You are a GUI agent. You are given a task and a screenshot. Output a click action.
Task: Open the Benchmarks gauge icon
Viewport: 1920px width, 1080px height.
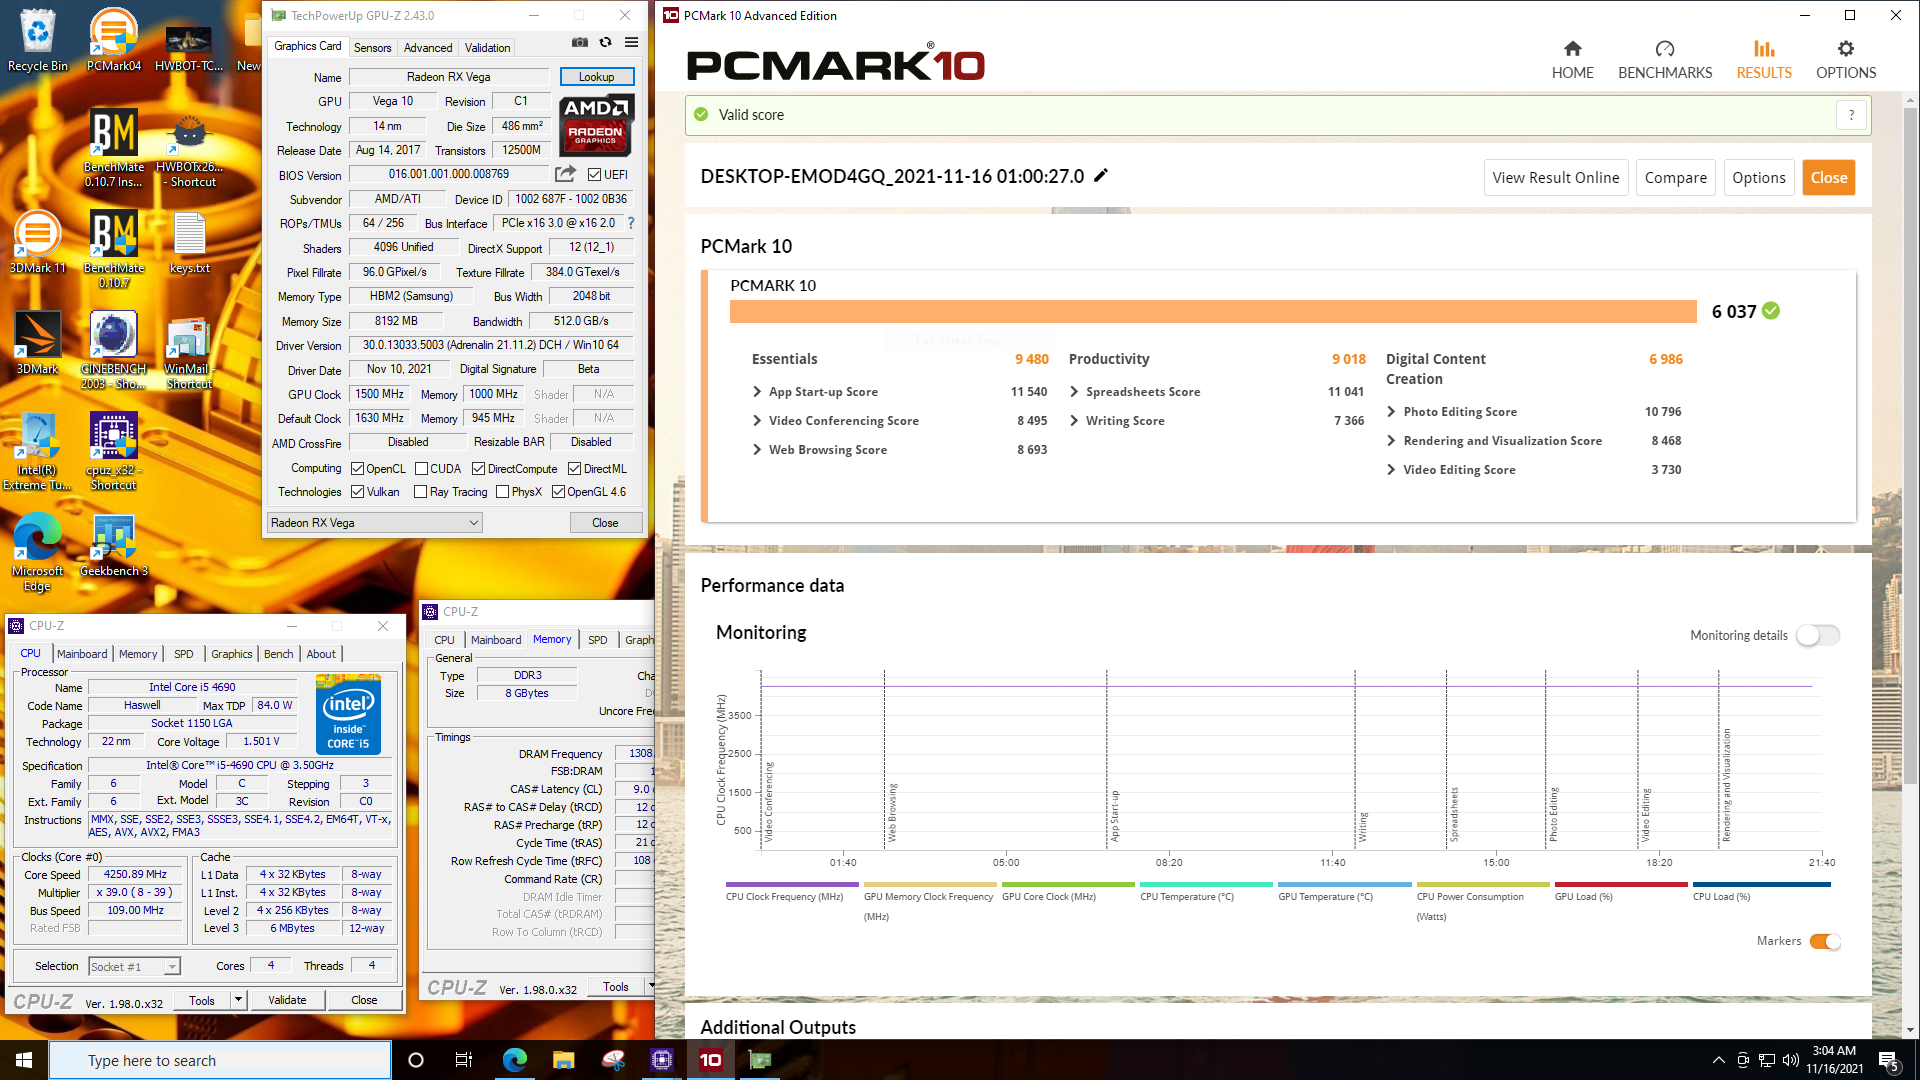pos(1665,49)
